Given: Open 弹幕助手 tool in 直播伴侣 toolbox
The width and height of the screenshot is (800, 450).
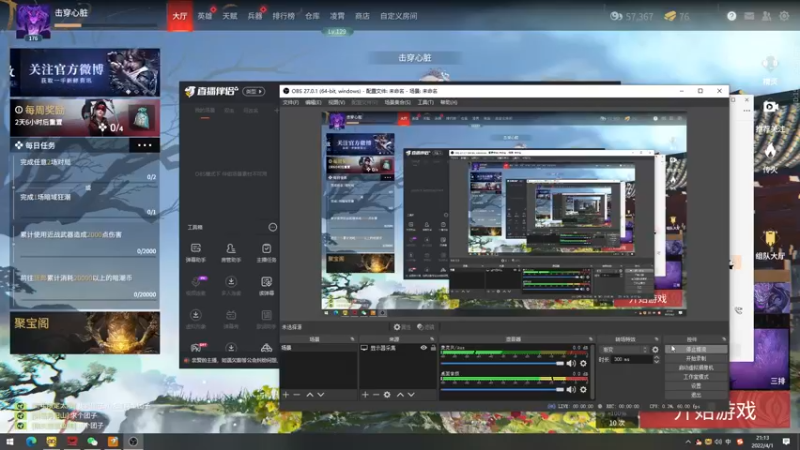Looking at the screenshot, I should [x=195, y=253].
